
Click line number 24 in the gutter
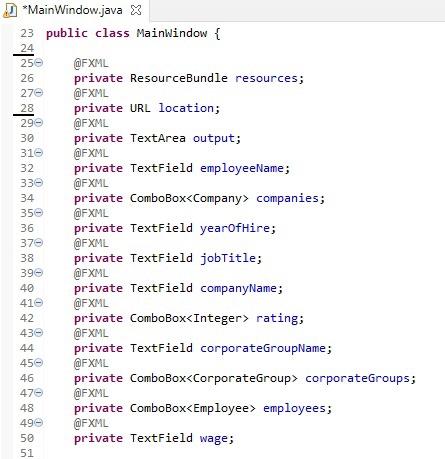[x=27, y=48]
